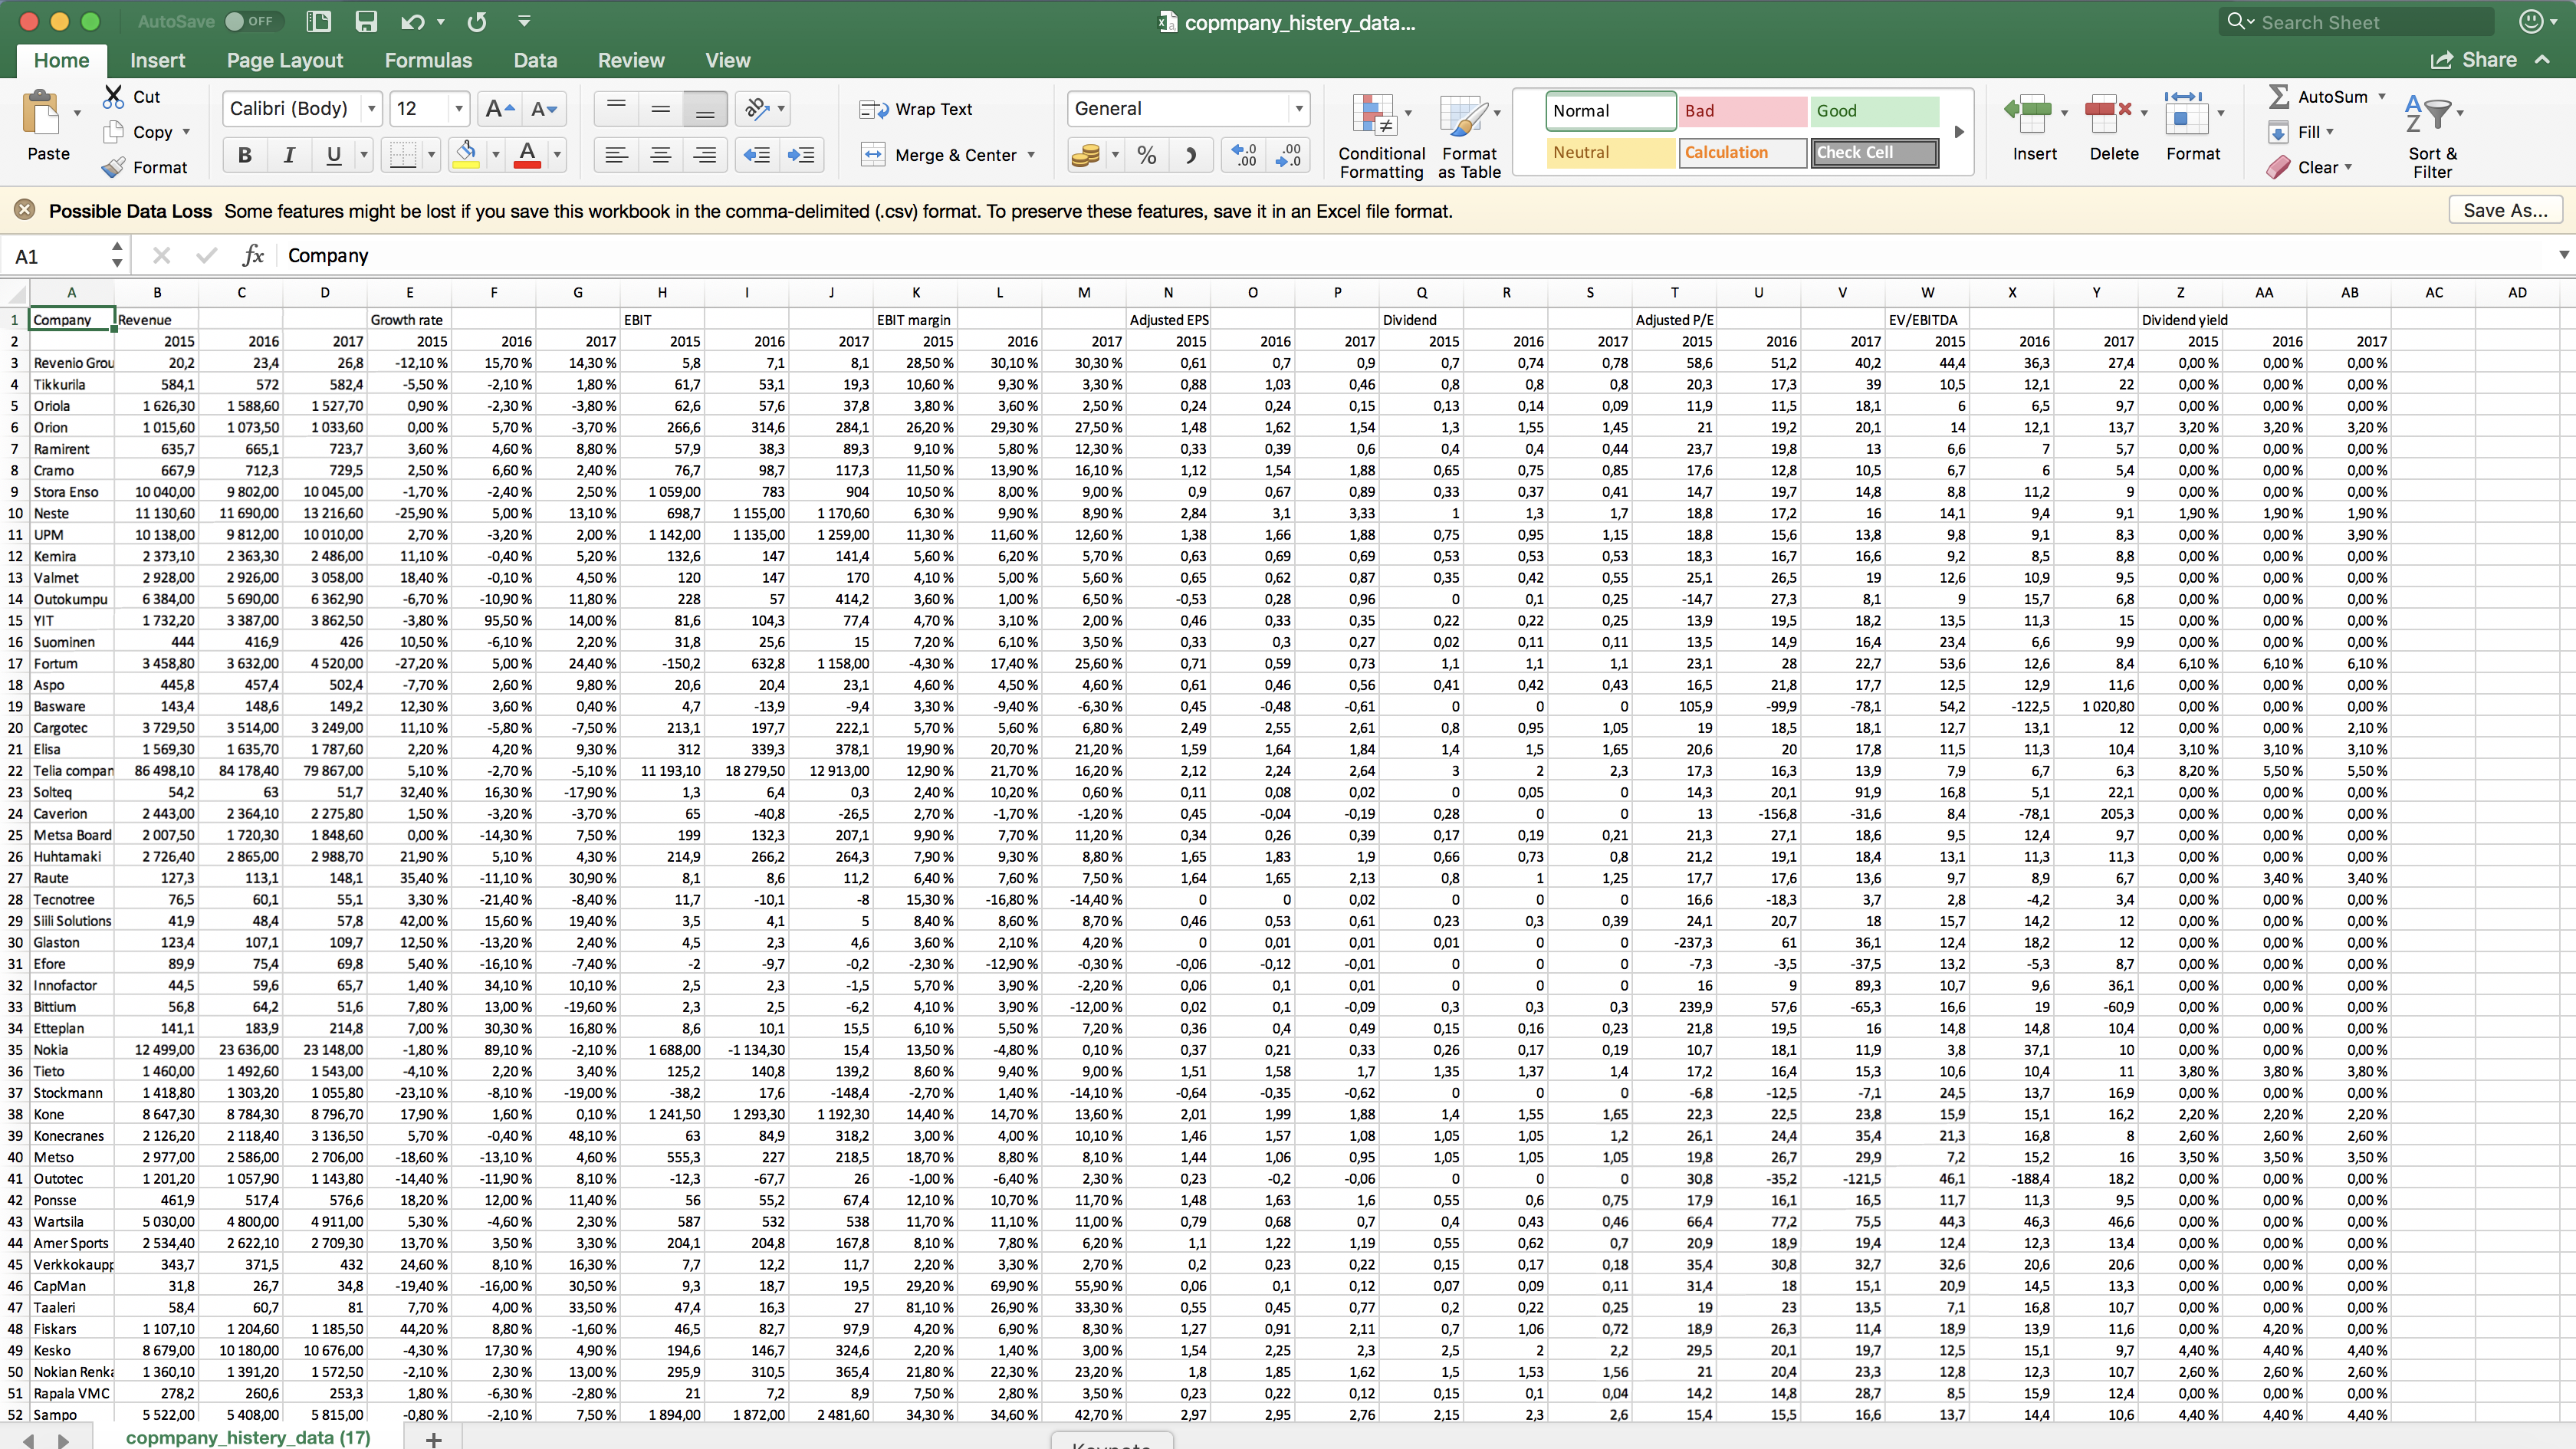Expand the General number format dropdown
This screenshot has height=1449, width=2576.
click(1298, 108)
